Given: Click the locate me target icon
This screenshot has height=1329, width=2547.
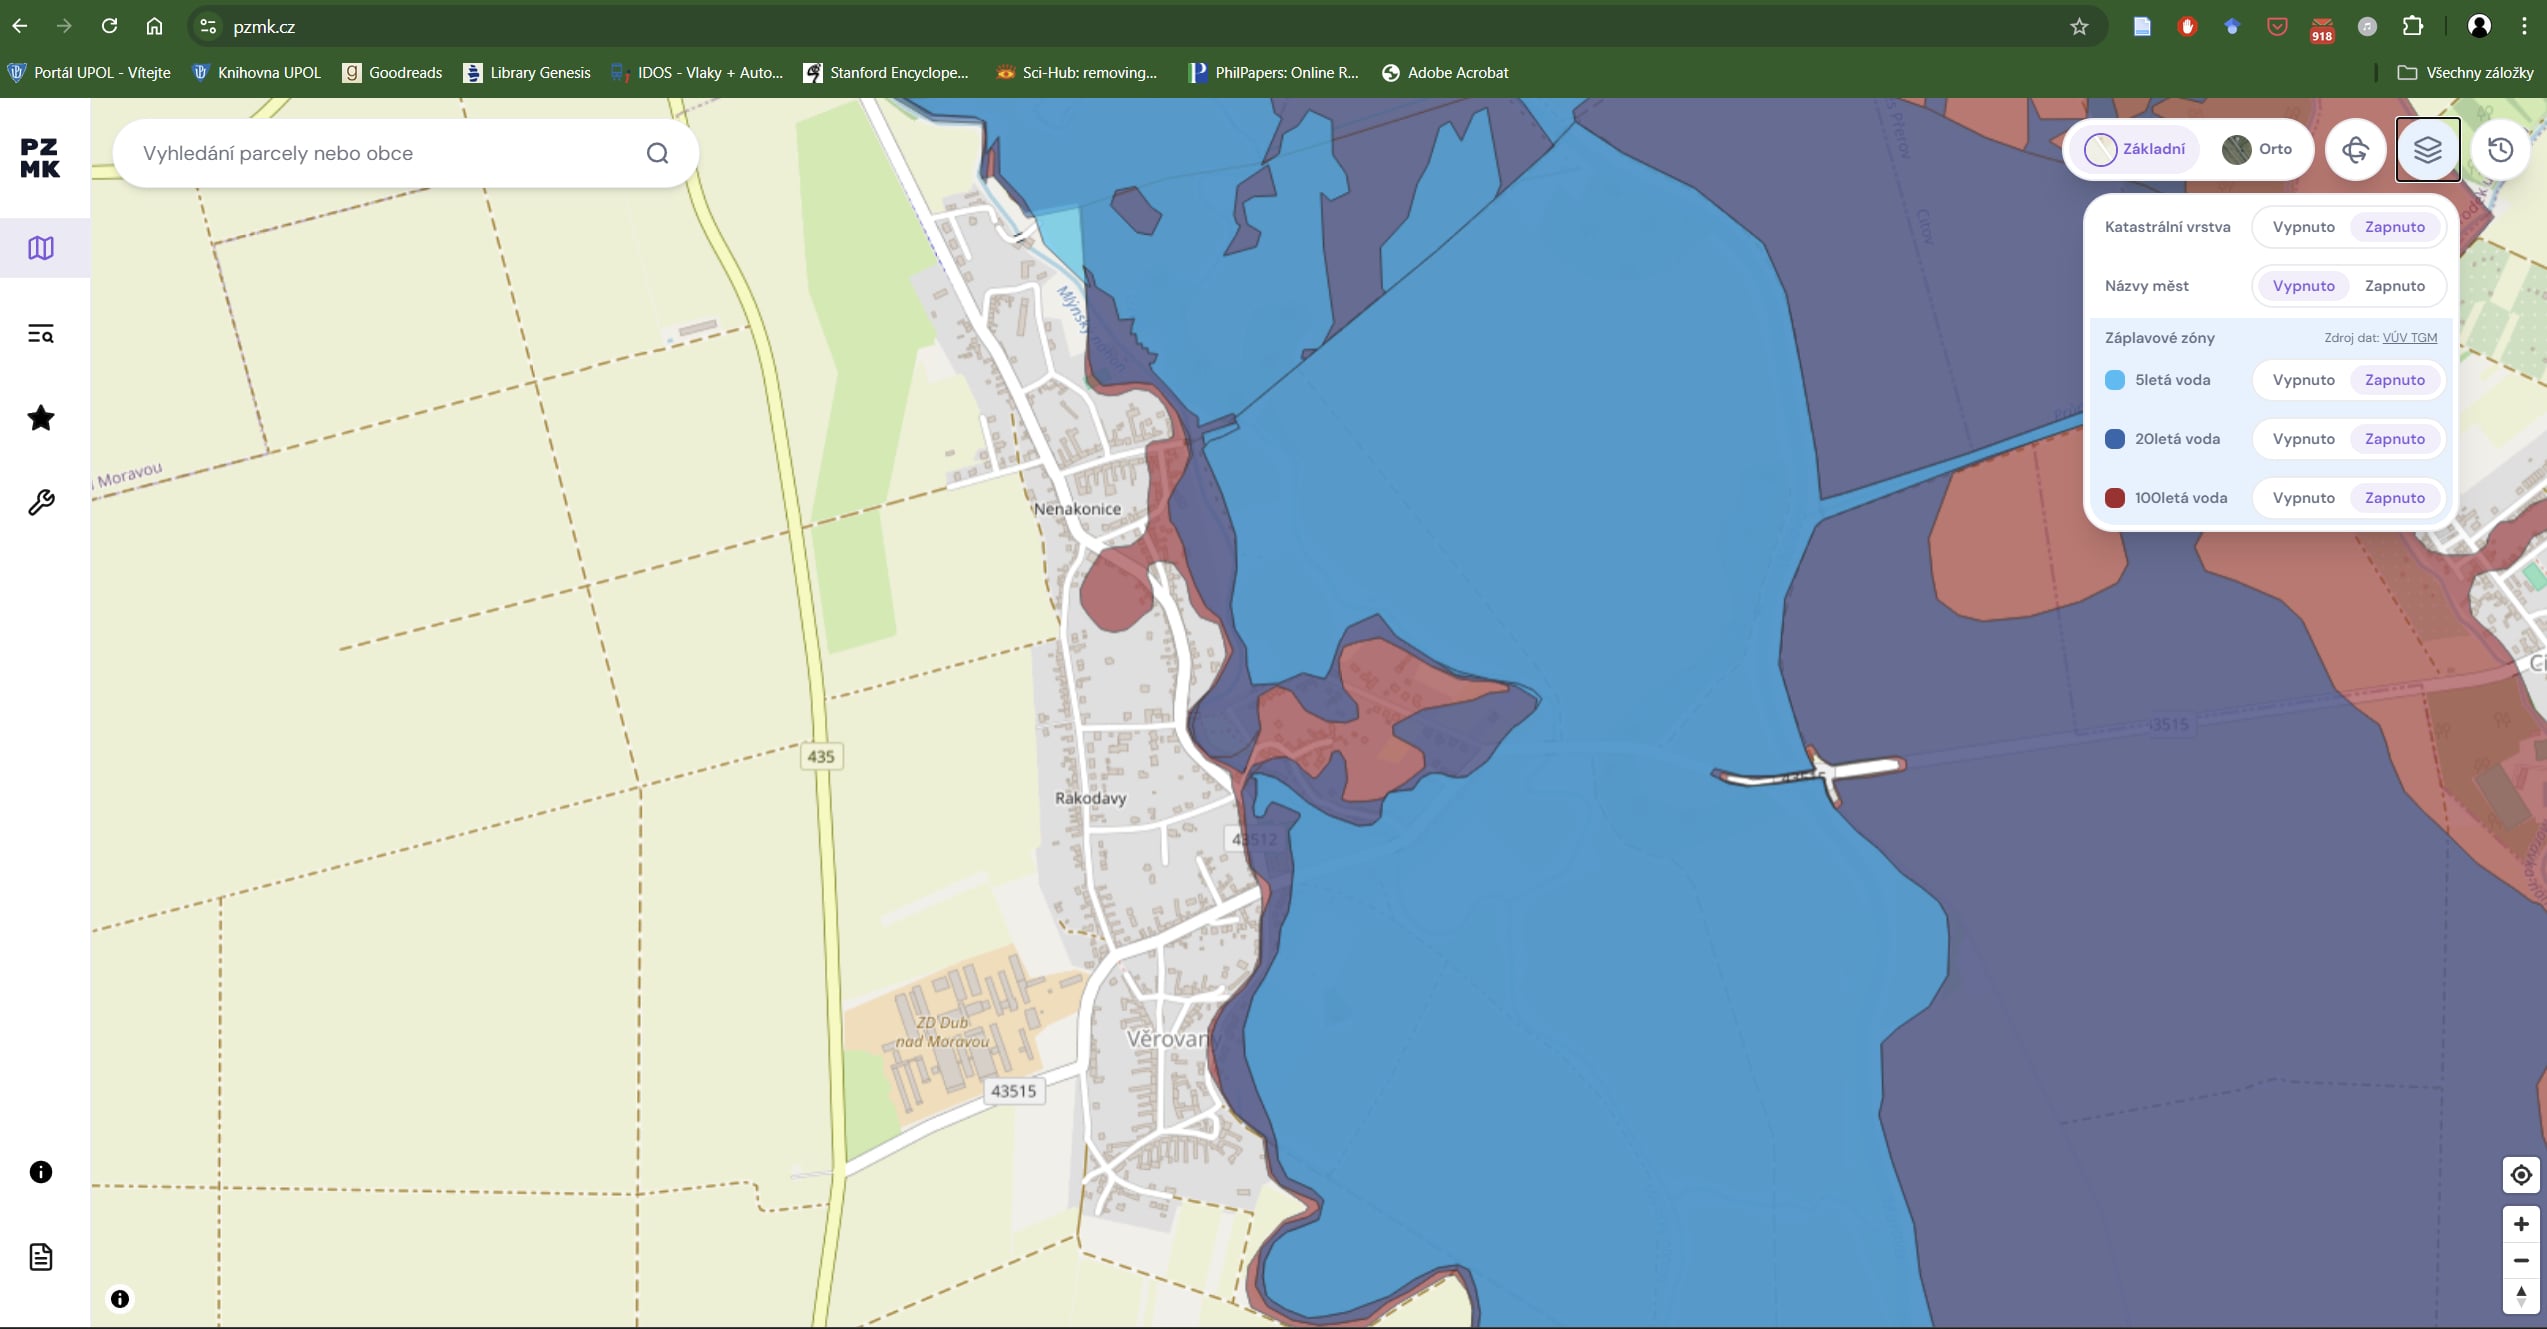Looking at the screenshot, I should (x=2520, y=1175).
